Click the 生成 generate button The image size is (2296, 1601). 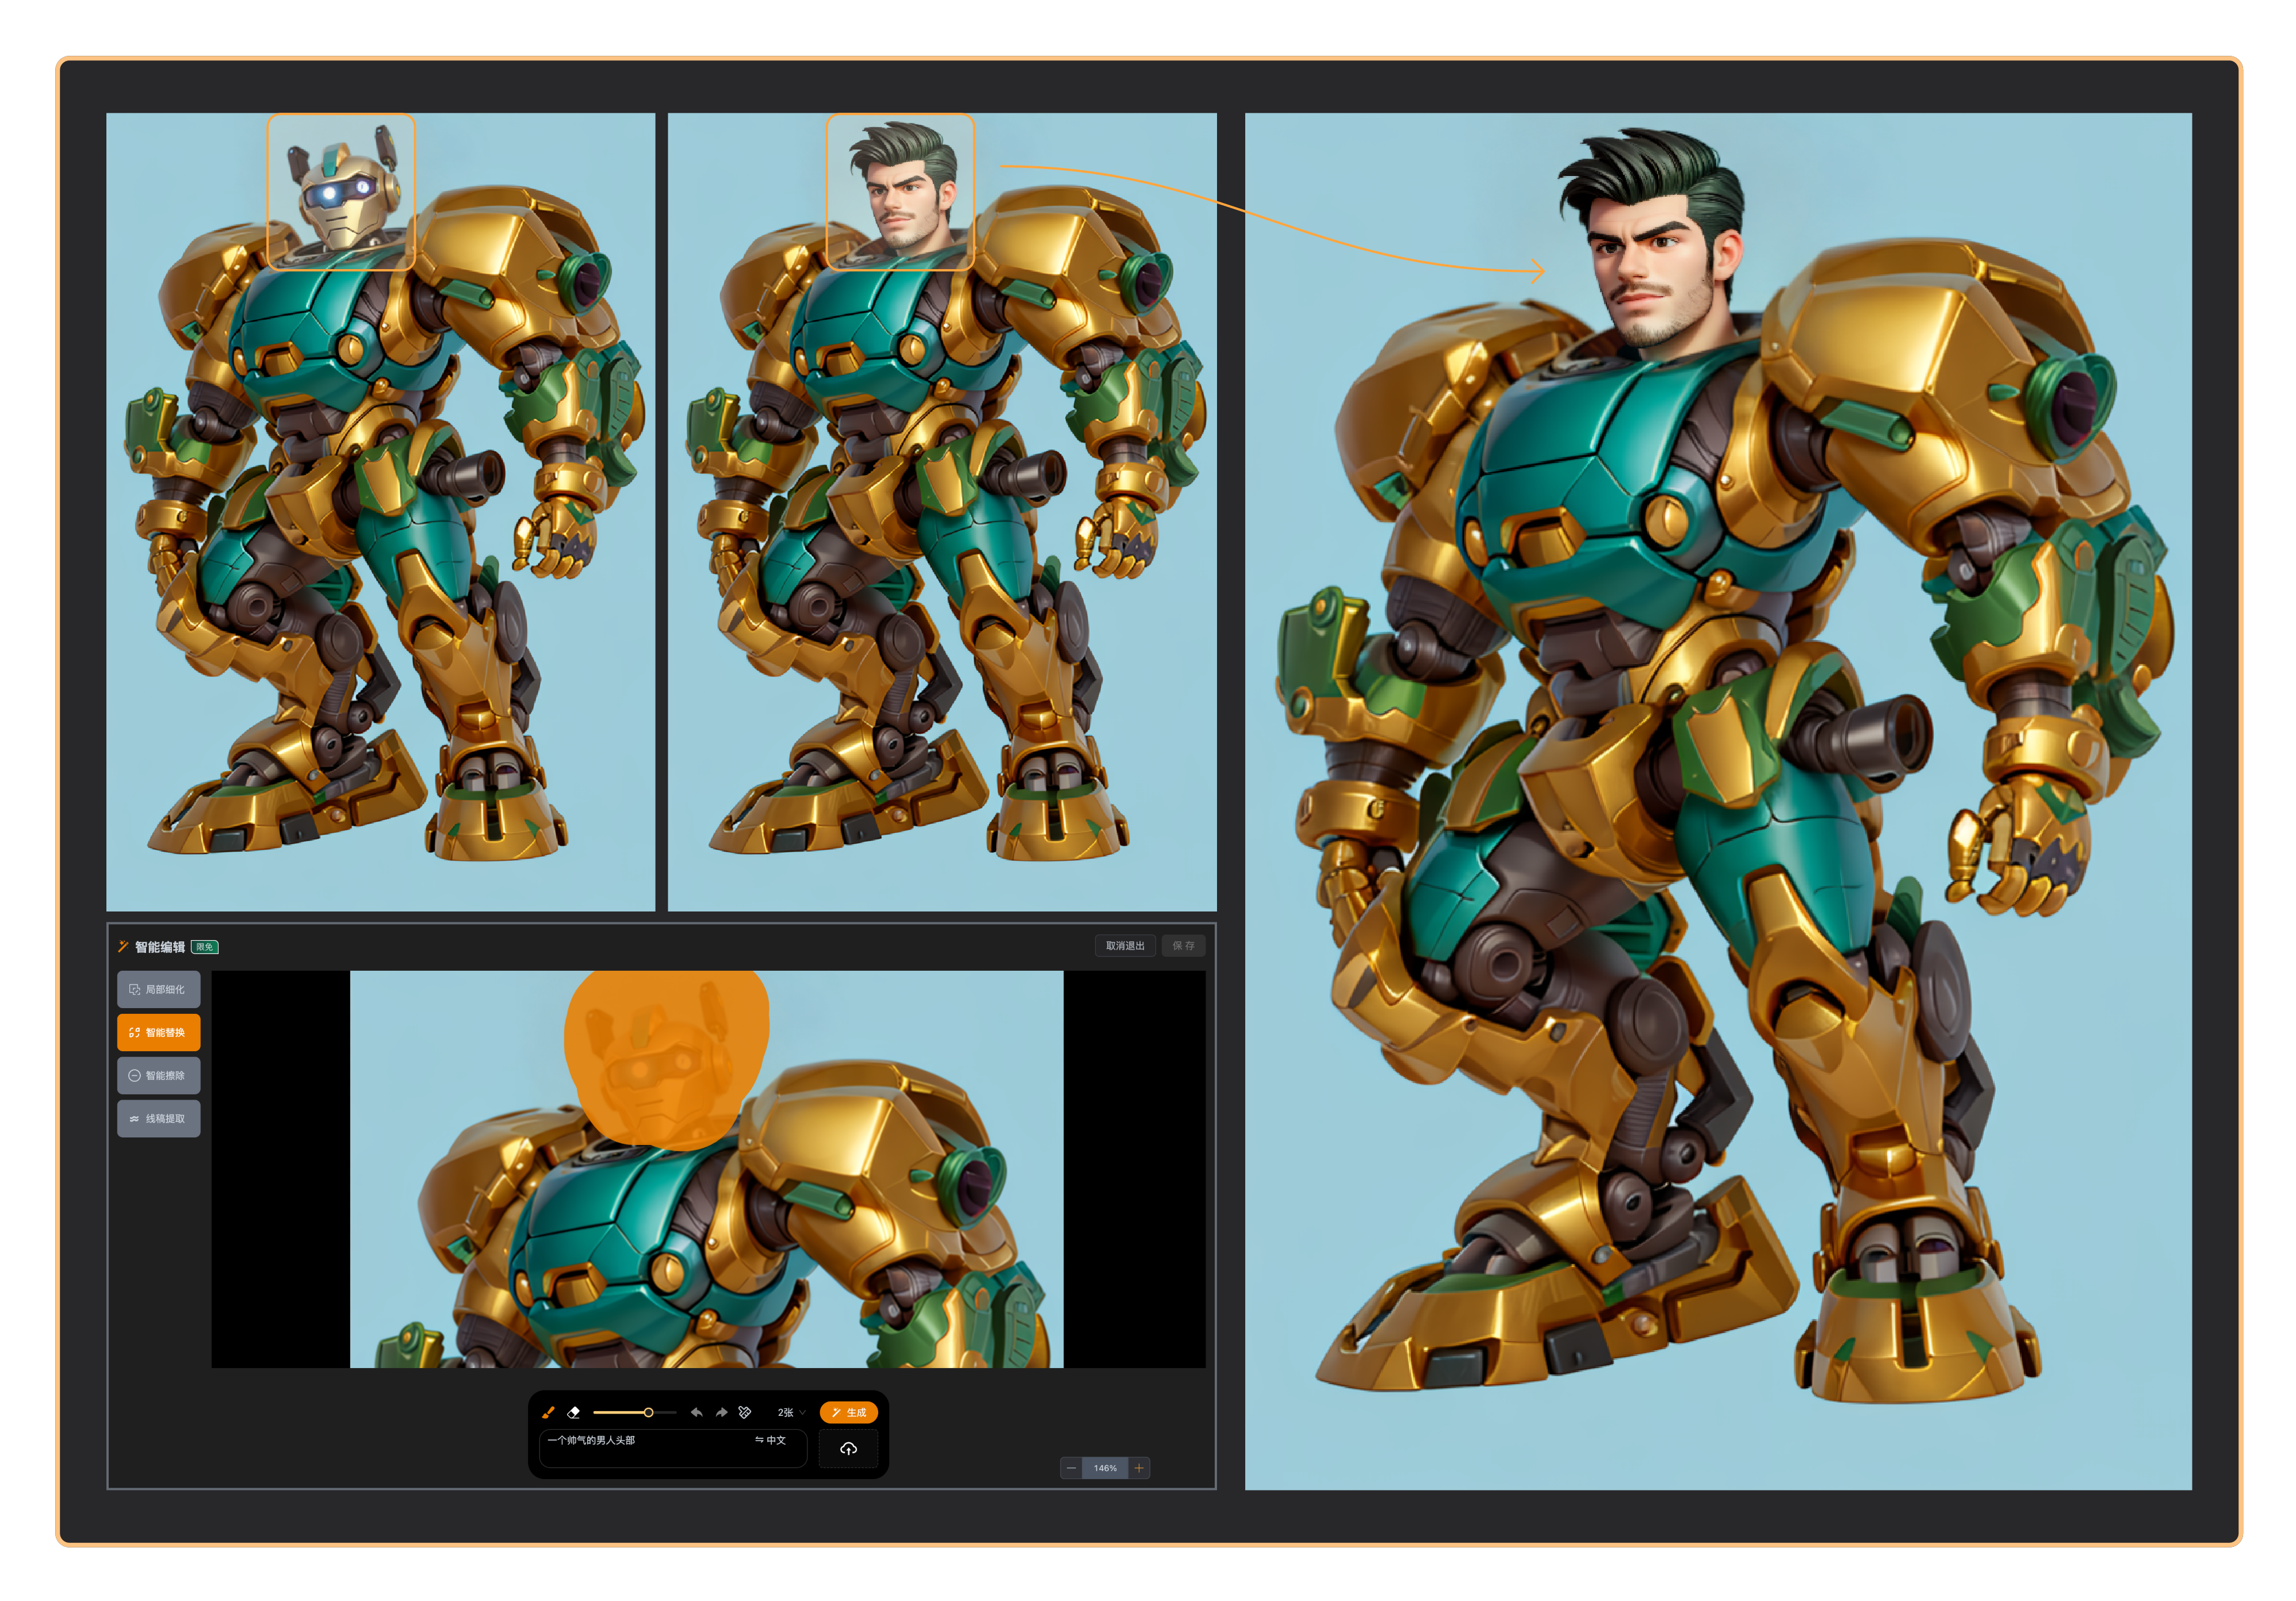tap(849, 1412)
